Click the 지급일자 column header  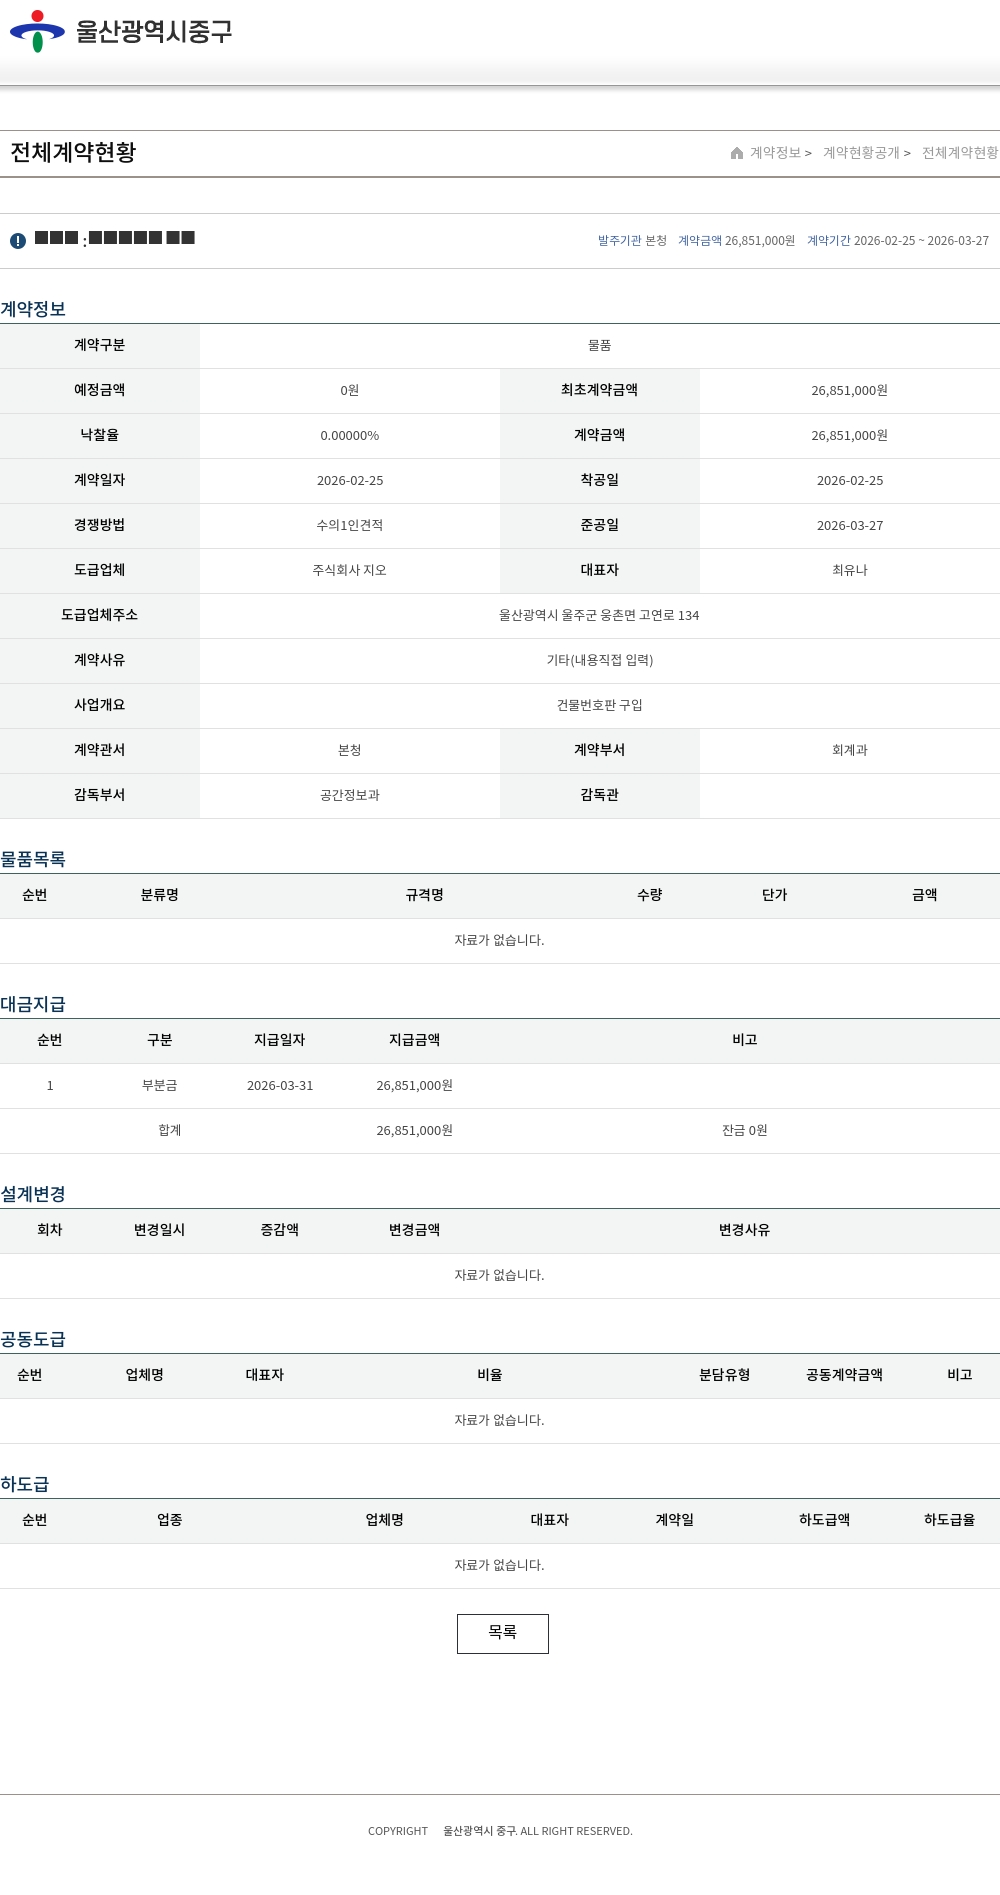[x=279, y=1041]
